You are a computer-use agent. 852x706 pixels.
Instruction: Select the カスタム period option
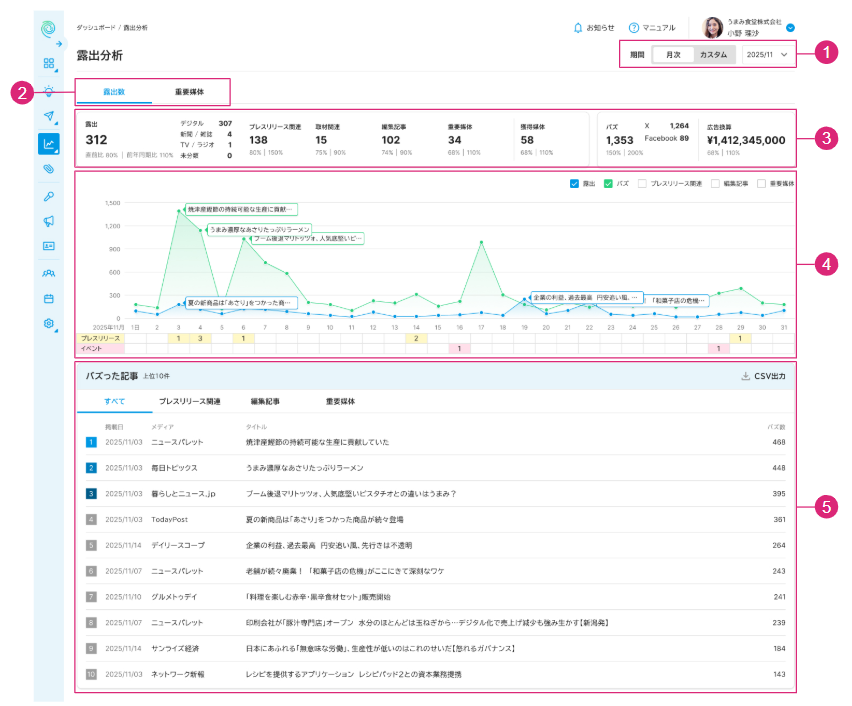(x=713, y=55)
